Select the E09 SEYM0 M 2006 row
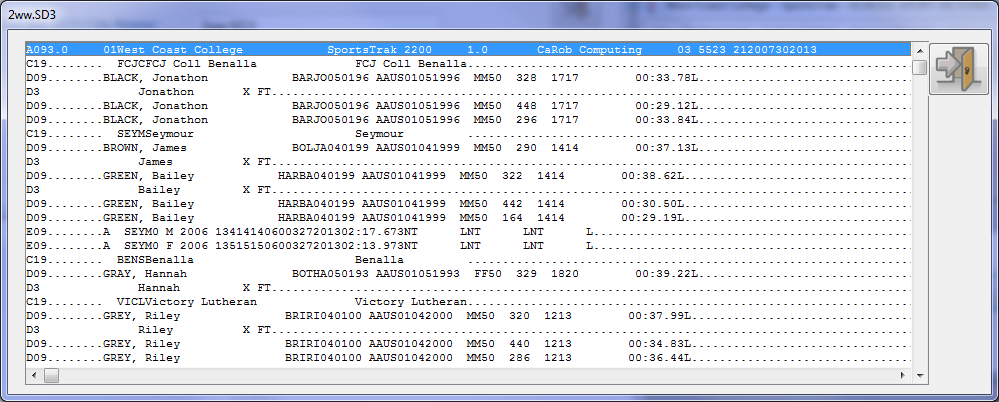 (x=468, y=232)
